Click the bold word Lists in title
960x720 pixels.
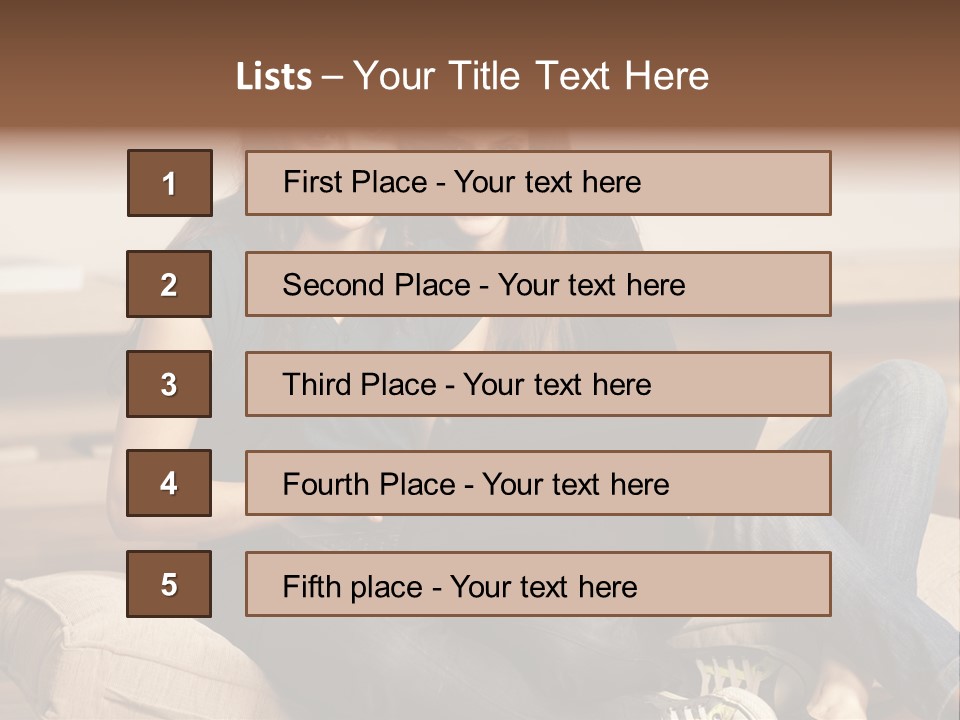click(274, 76)
